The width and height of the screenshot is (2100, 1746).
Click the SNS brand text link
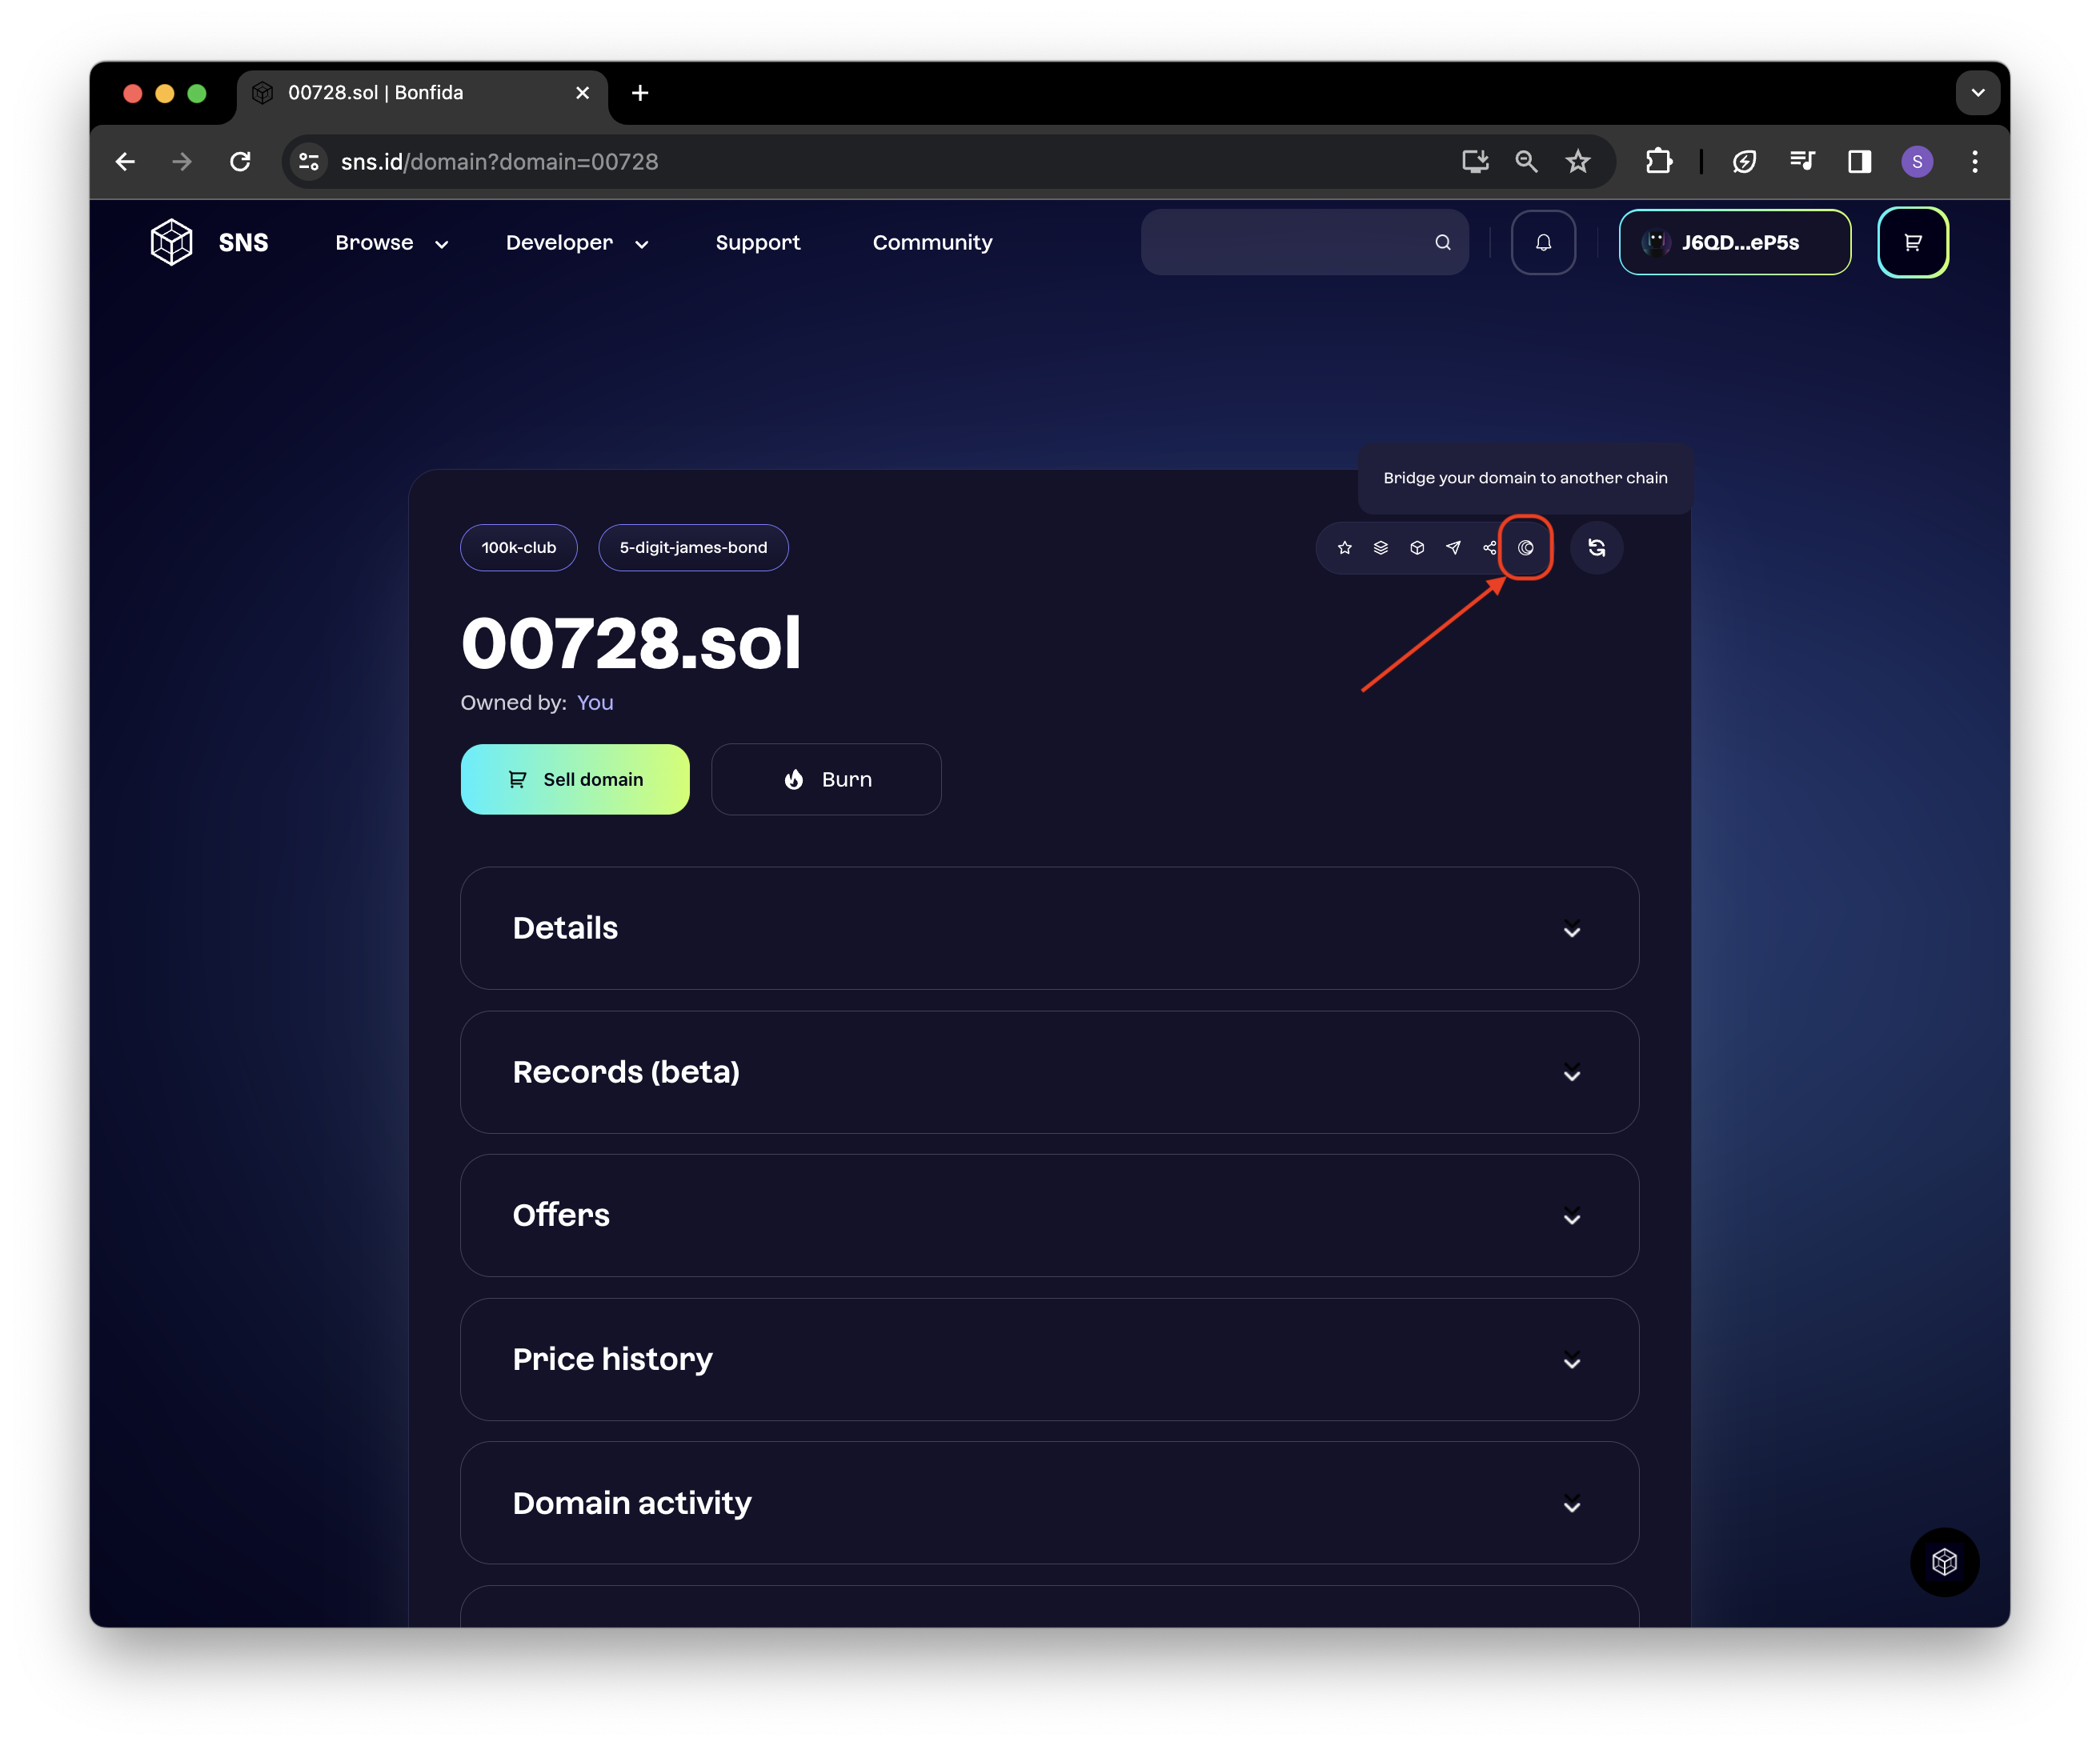tap(243, 243)
